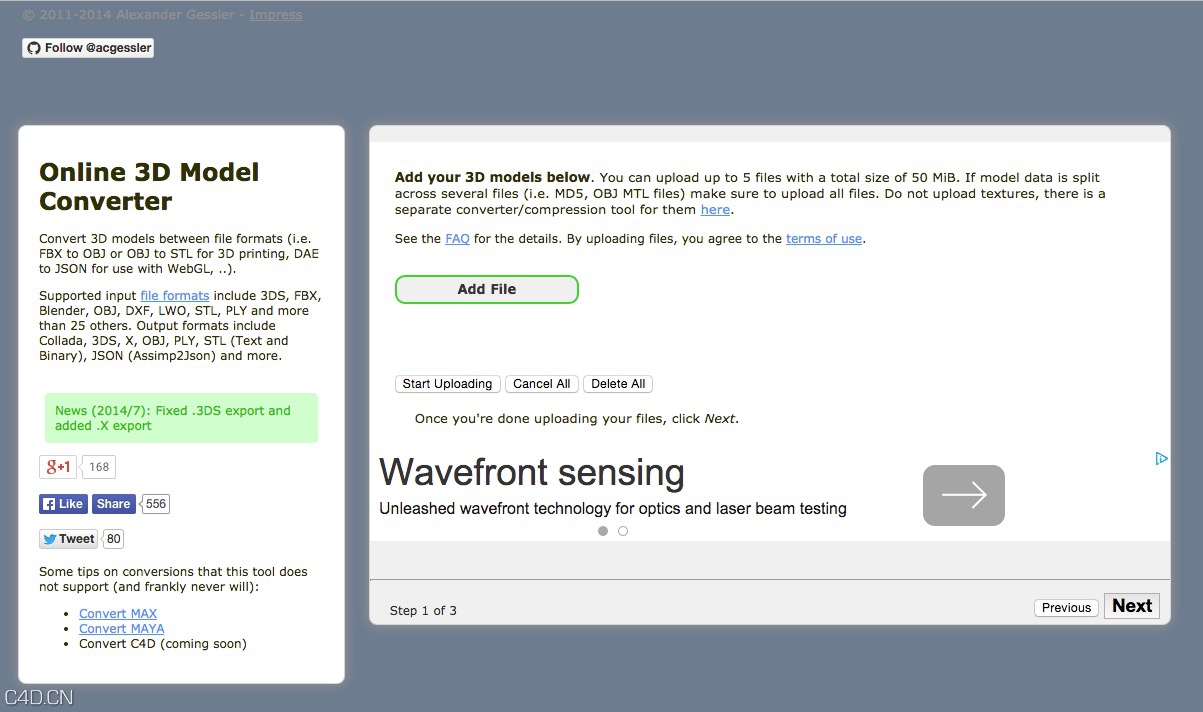Click the GitHub Follow @acgessler button
The width and height of the screenshot is (1203, 712).
88,48
